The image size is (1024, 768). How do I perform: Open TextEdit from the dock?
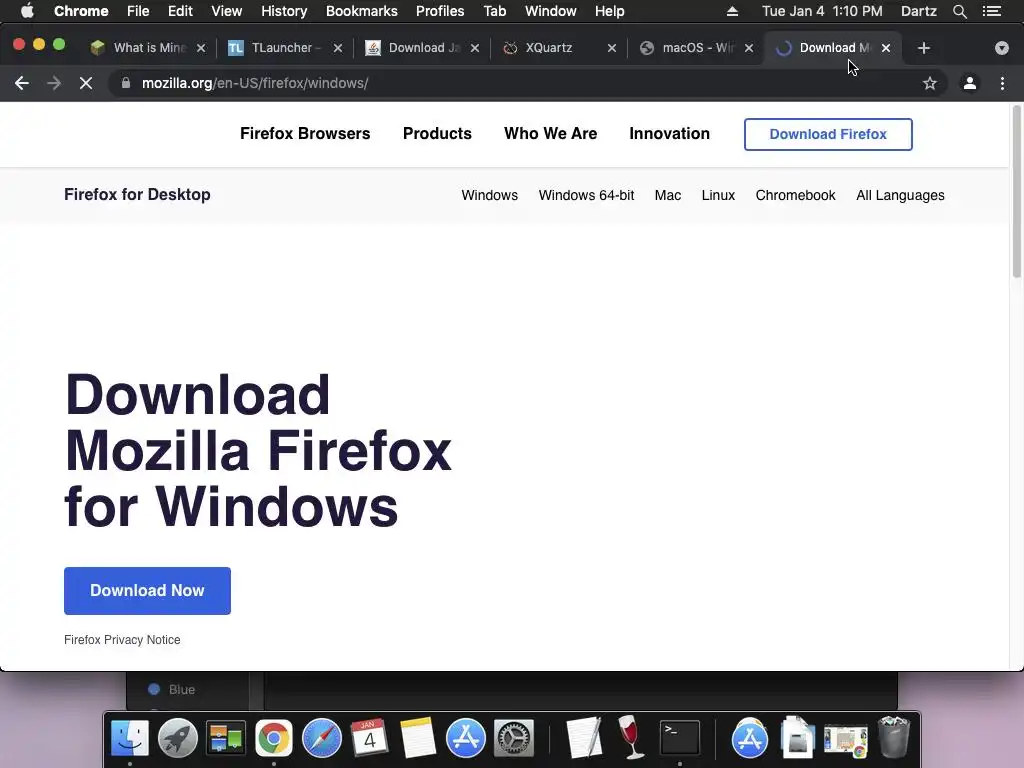click(584, 739)
